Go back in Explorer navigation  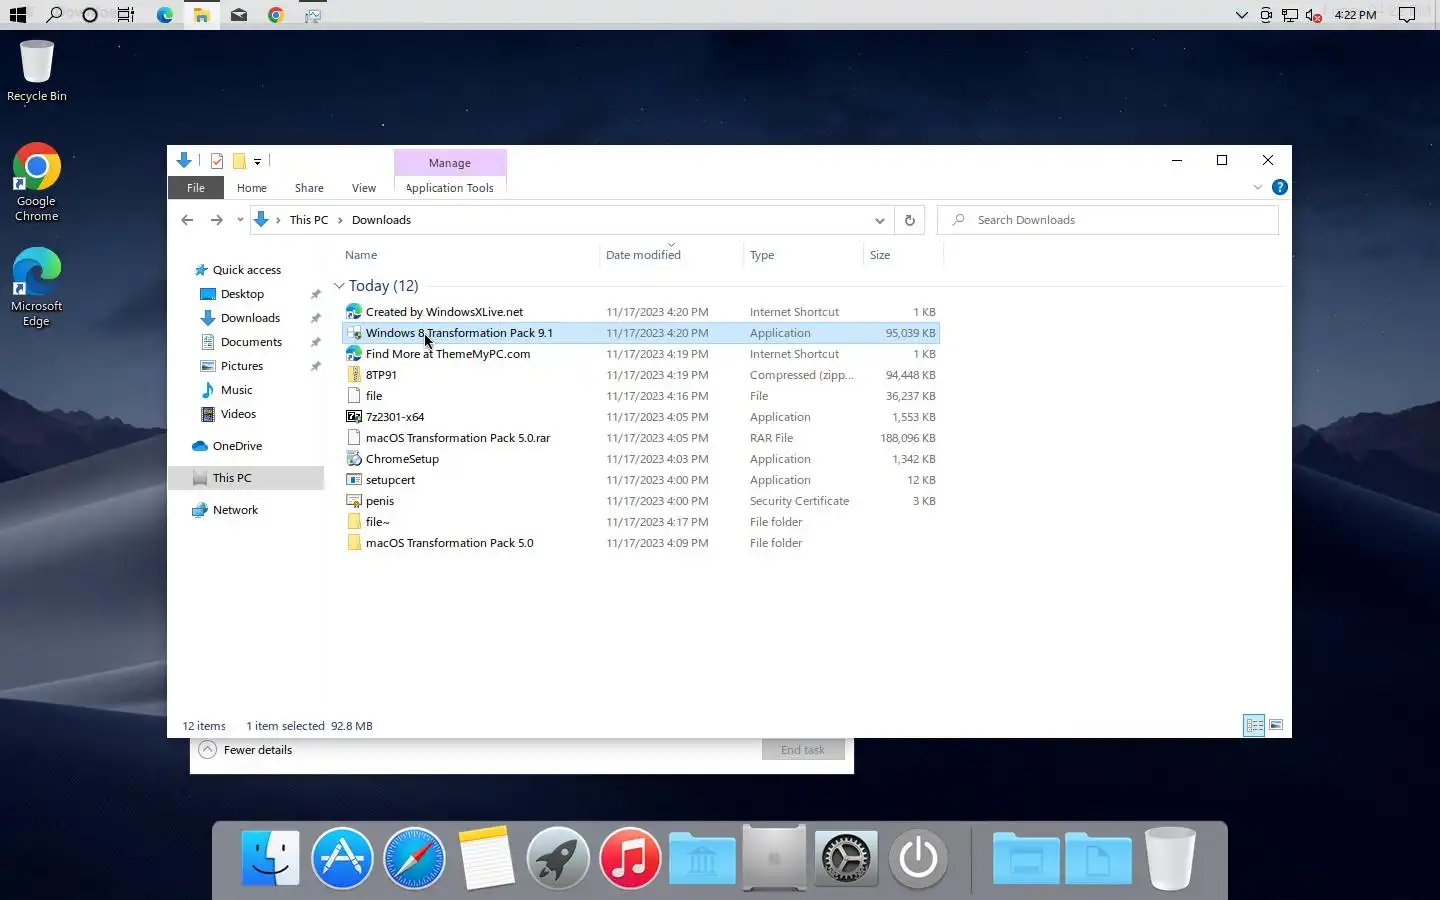coord(187,220)
